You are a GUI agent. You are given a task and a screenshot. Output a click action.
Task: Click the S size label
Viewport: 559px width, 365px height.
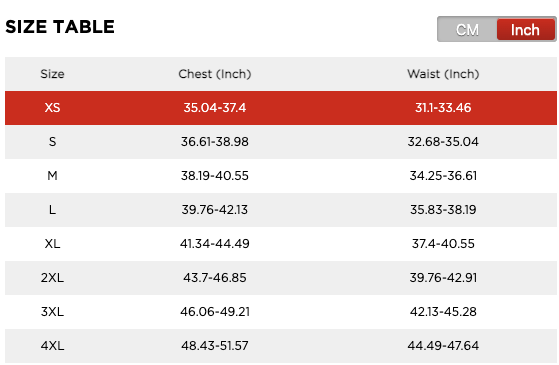(52, 142)
